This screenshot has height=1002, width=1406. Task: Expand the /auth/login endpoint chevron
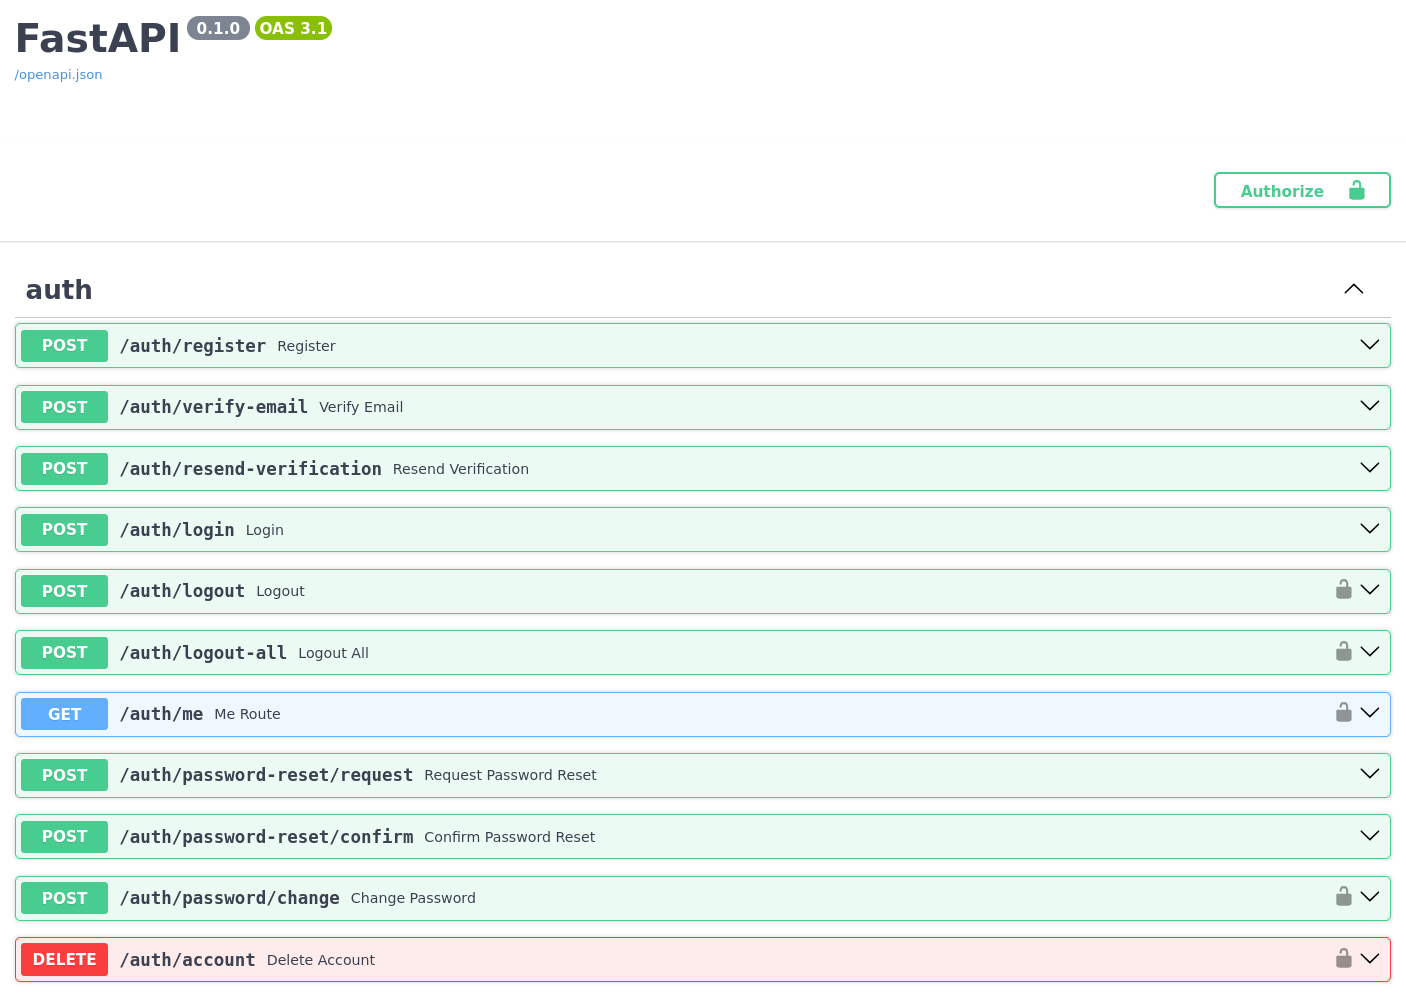[1370, 529]
